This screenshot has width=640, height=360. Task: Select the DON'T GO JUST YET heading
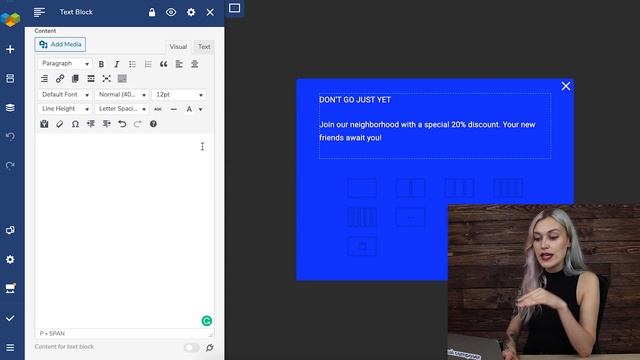click(355, 100)
